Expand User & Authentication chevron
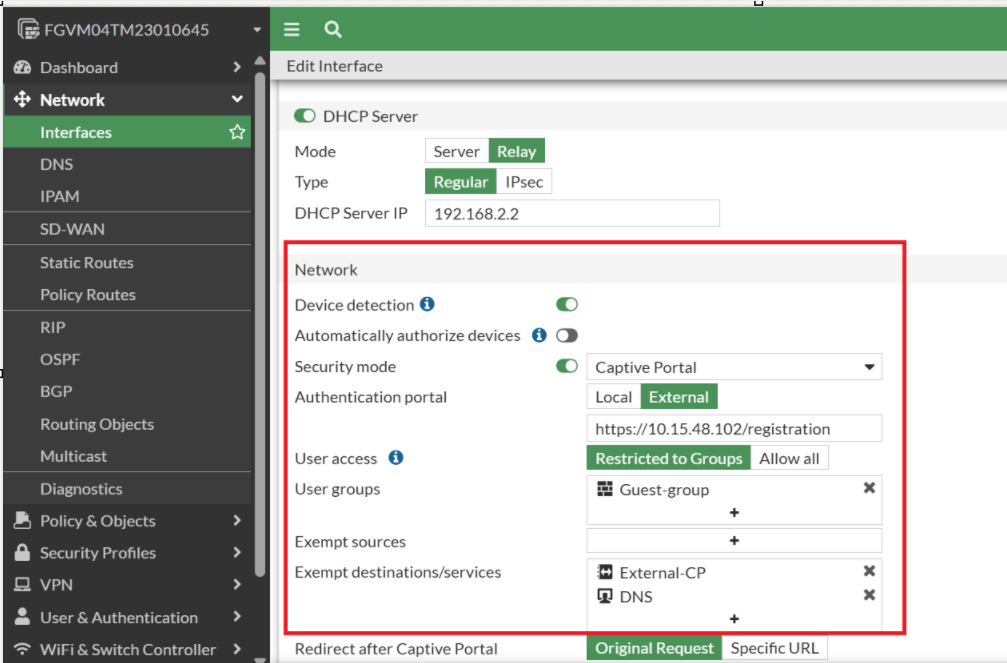 click(237, 616)
